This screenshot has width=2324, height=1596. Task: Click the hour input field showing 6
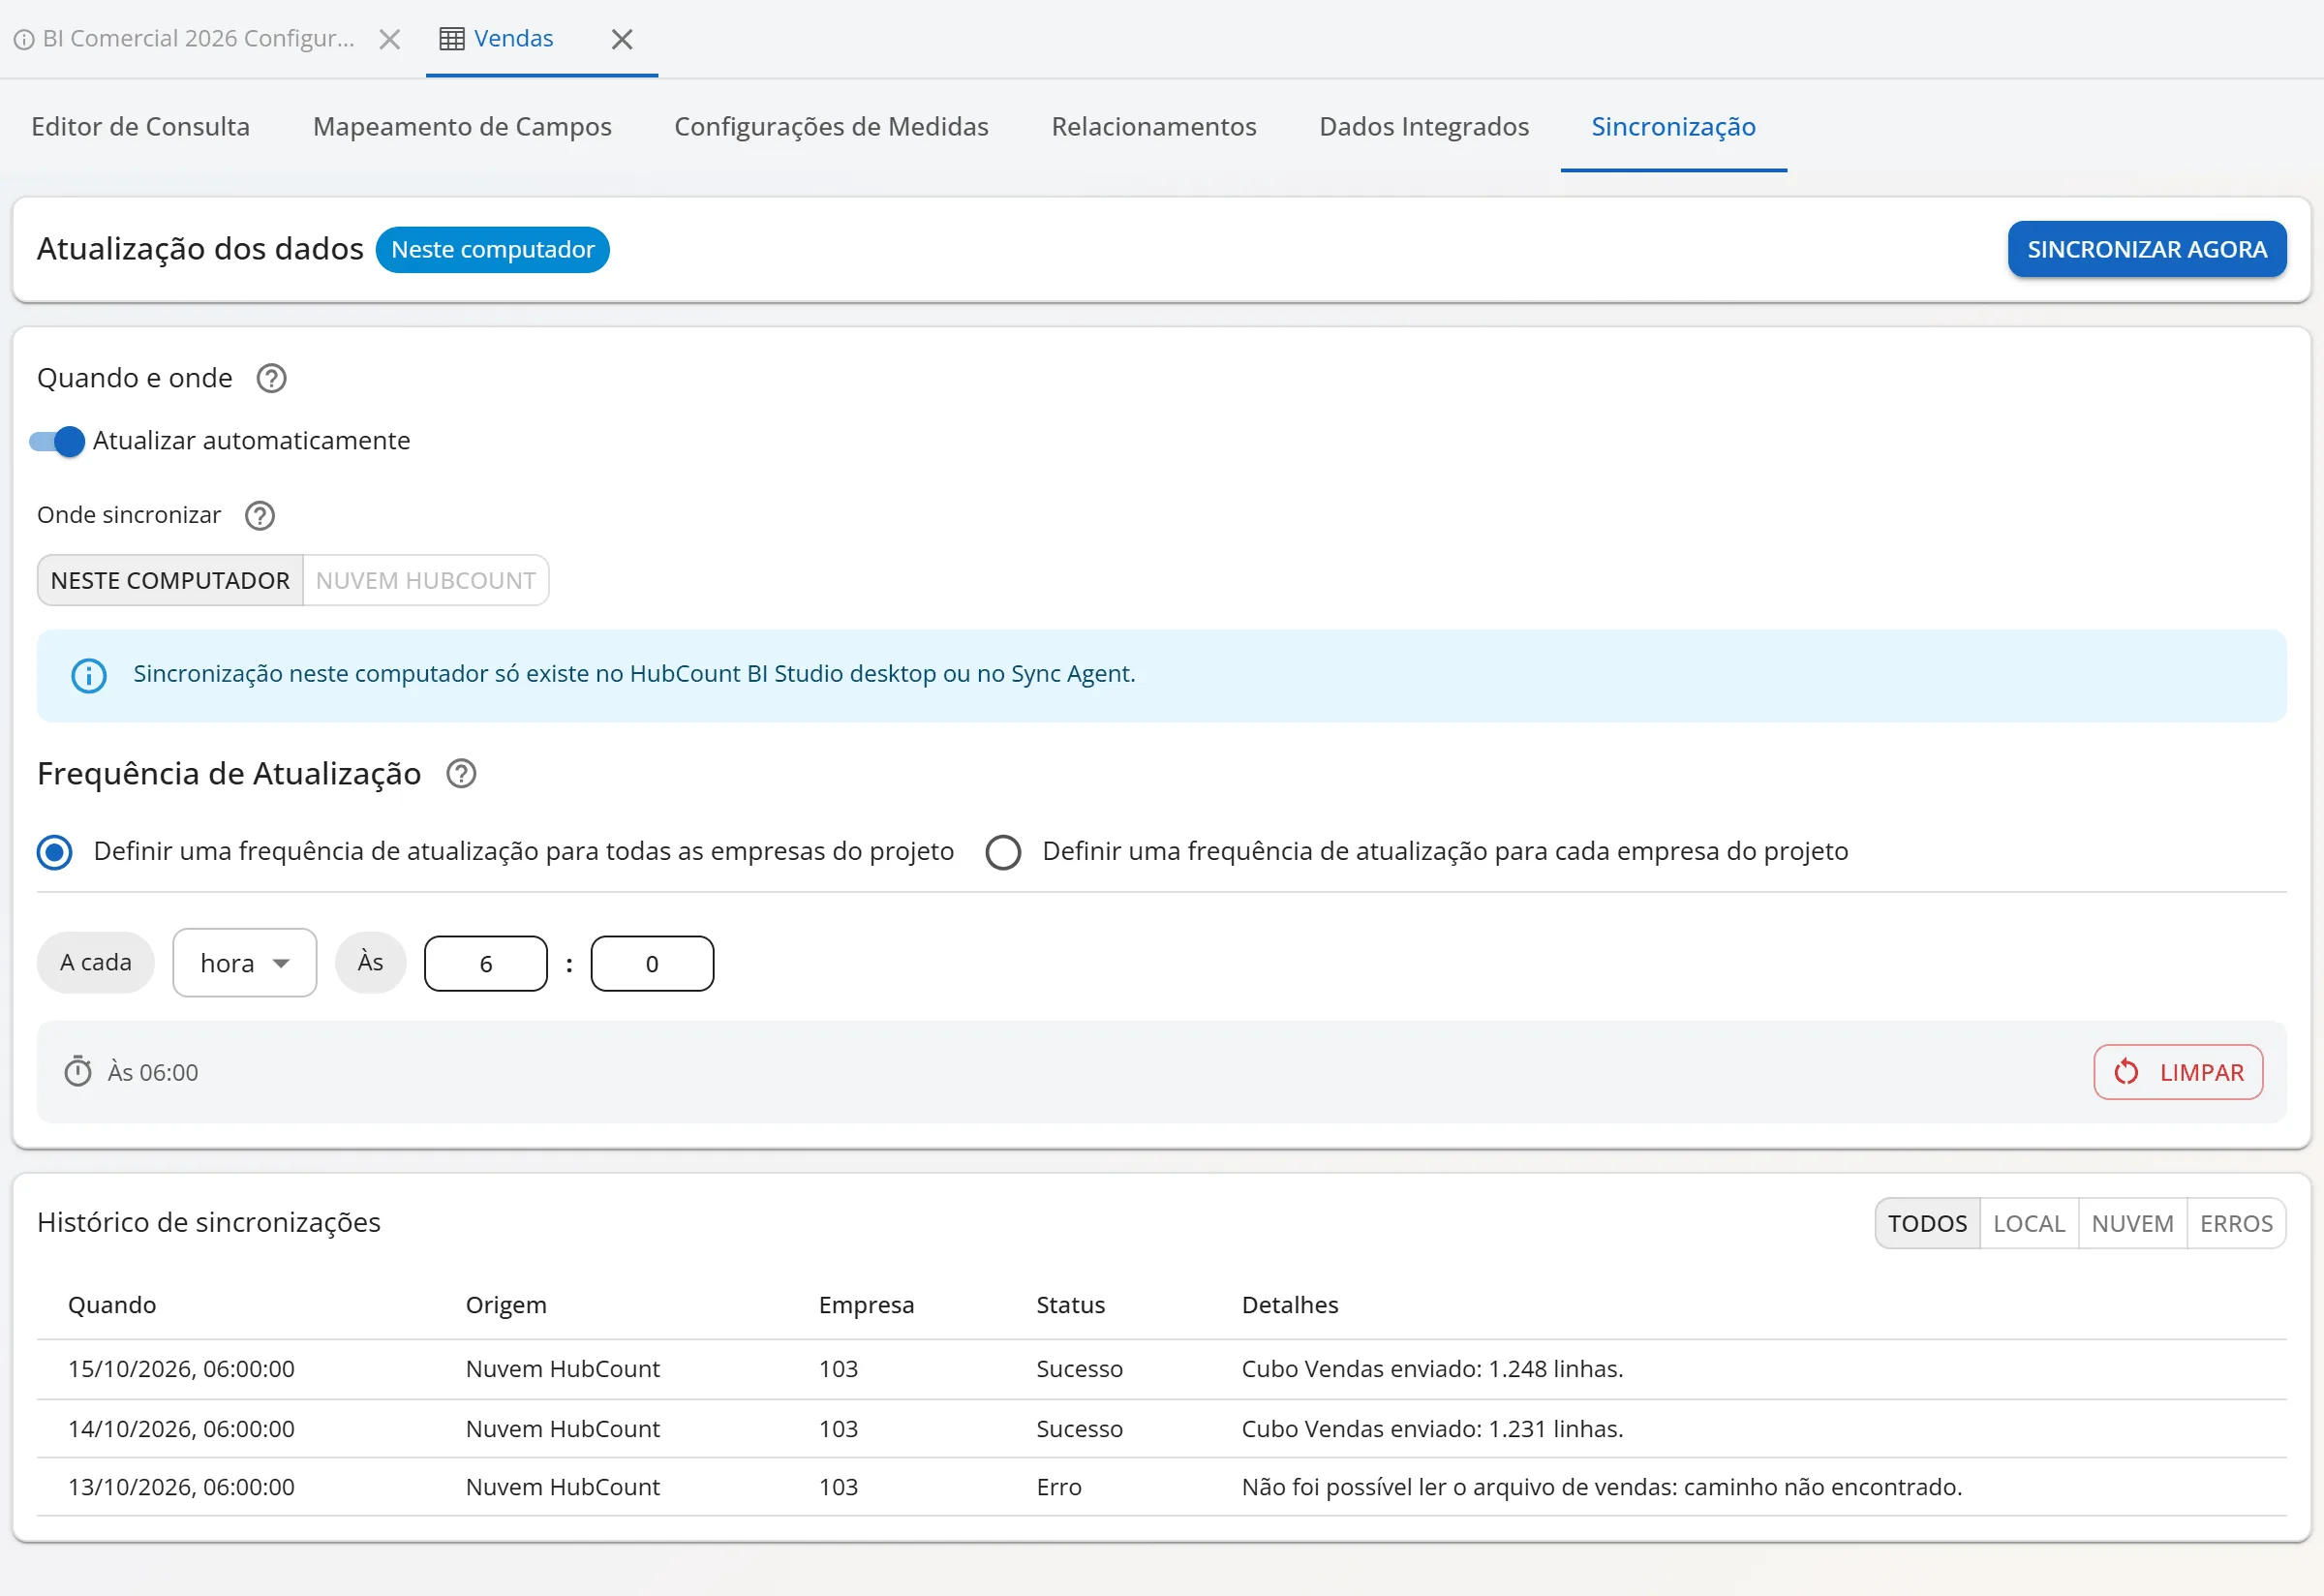486,964
